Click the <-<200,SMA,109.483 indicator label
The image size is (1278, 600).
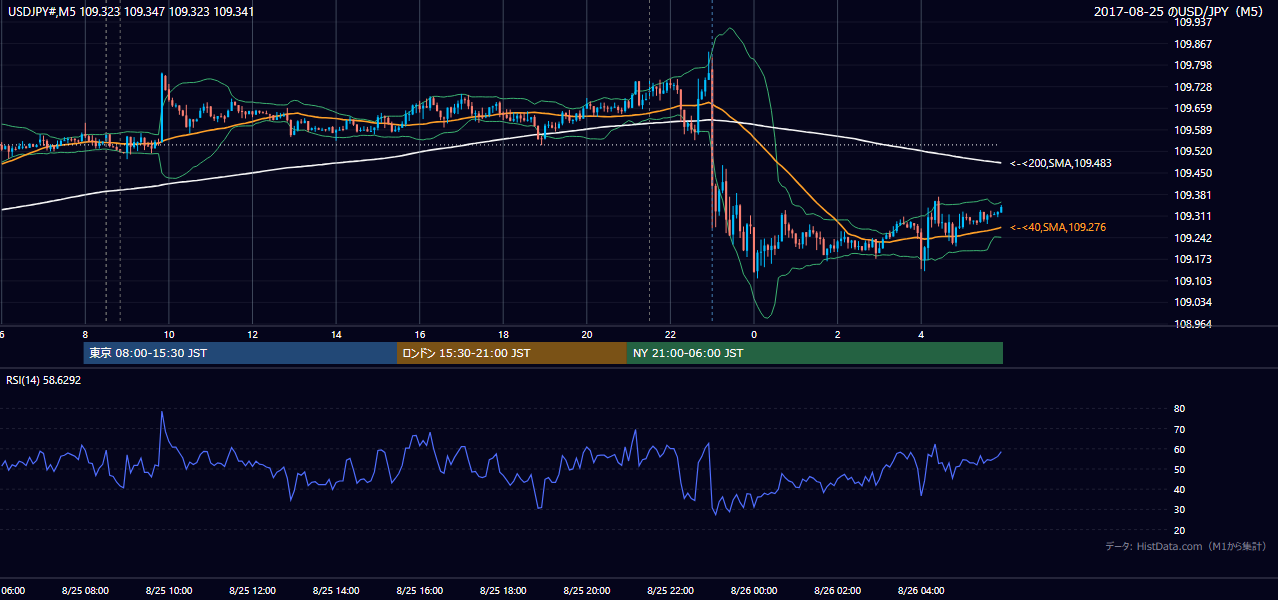(x=1061, y=163)
